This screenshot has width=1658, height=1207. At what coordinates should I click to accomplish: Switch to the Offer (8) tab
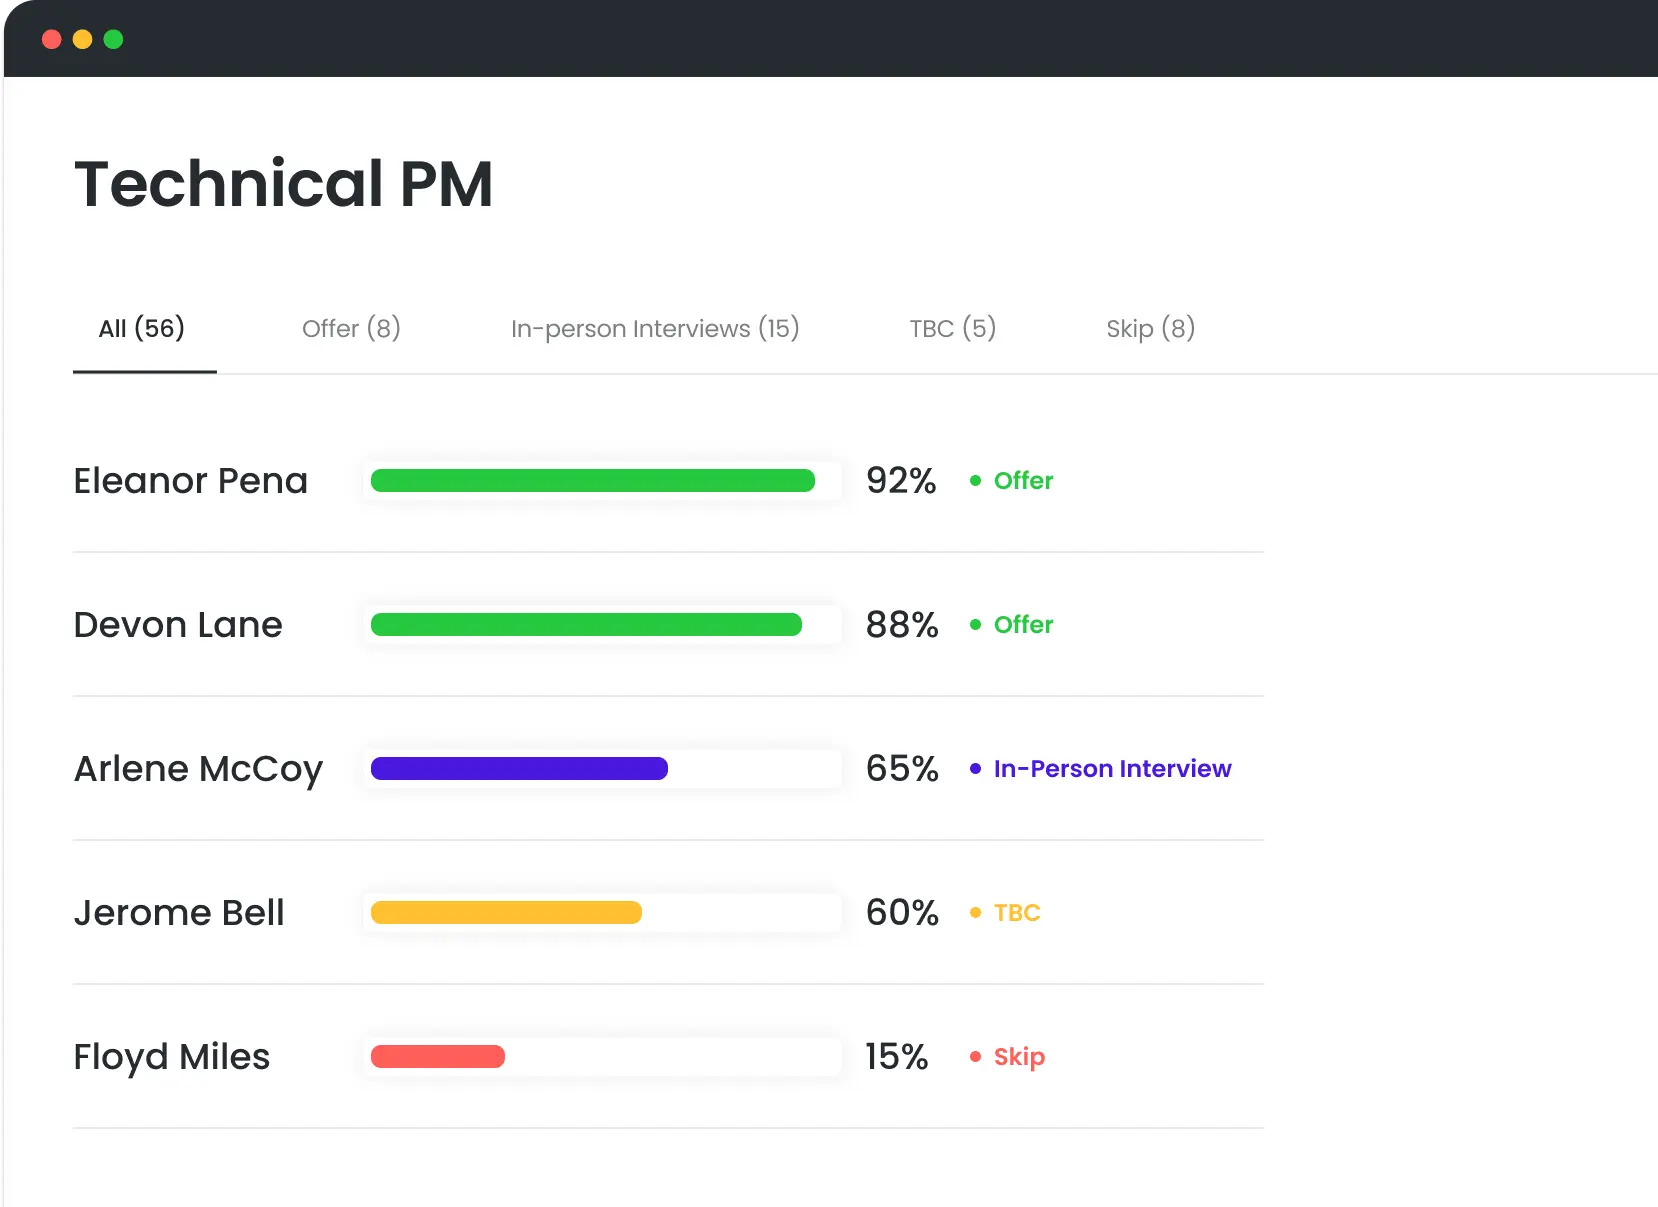351,328
